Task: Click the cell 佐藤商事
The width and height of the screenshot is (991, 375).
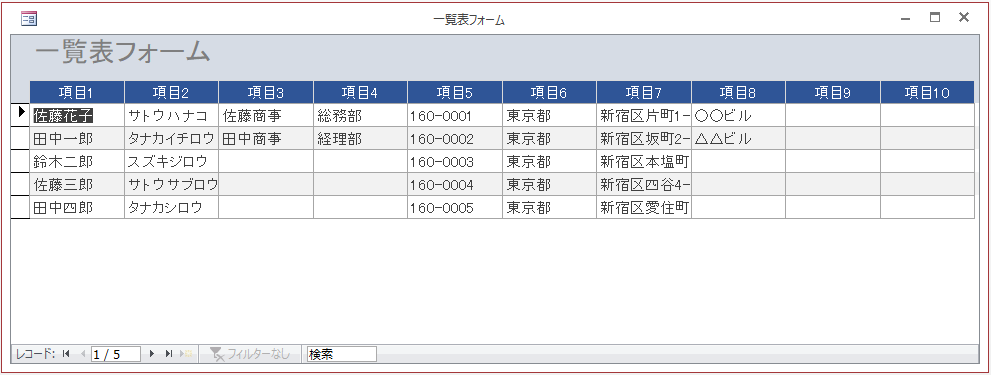Action: 265,116
